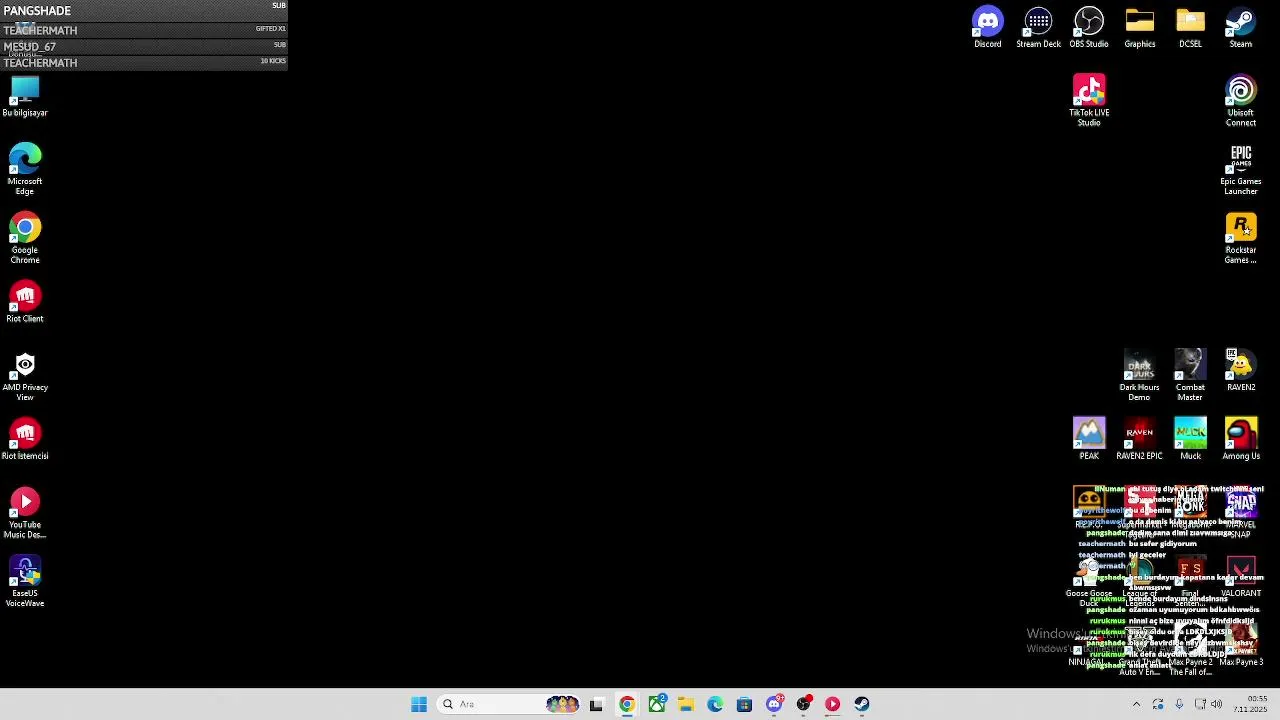Screen dimensions: 1280x720
Task: Click the Riot Client desktop icon
Action: (x=25, y=302)
